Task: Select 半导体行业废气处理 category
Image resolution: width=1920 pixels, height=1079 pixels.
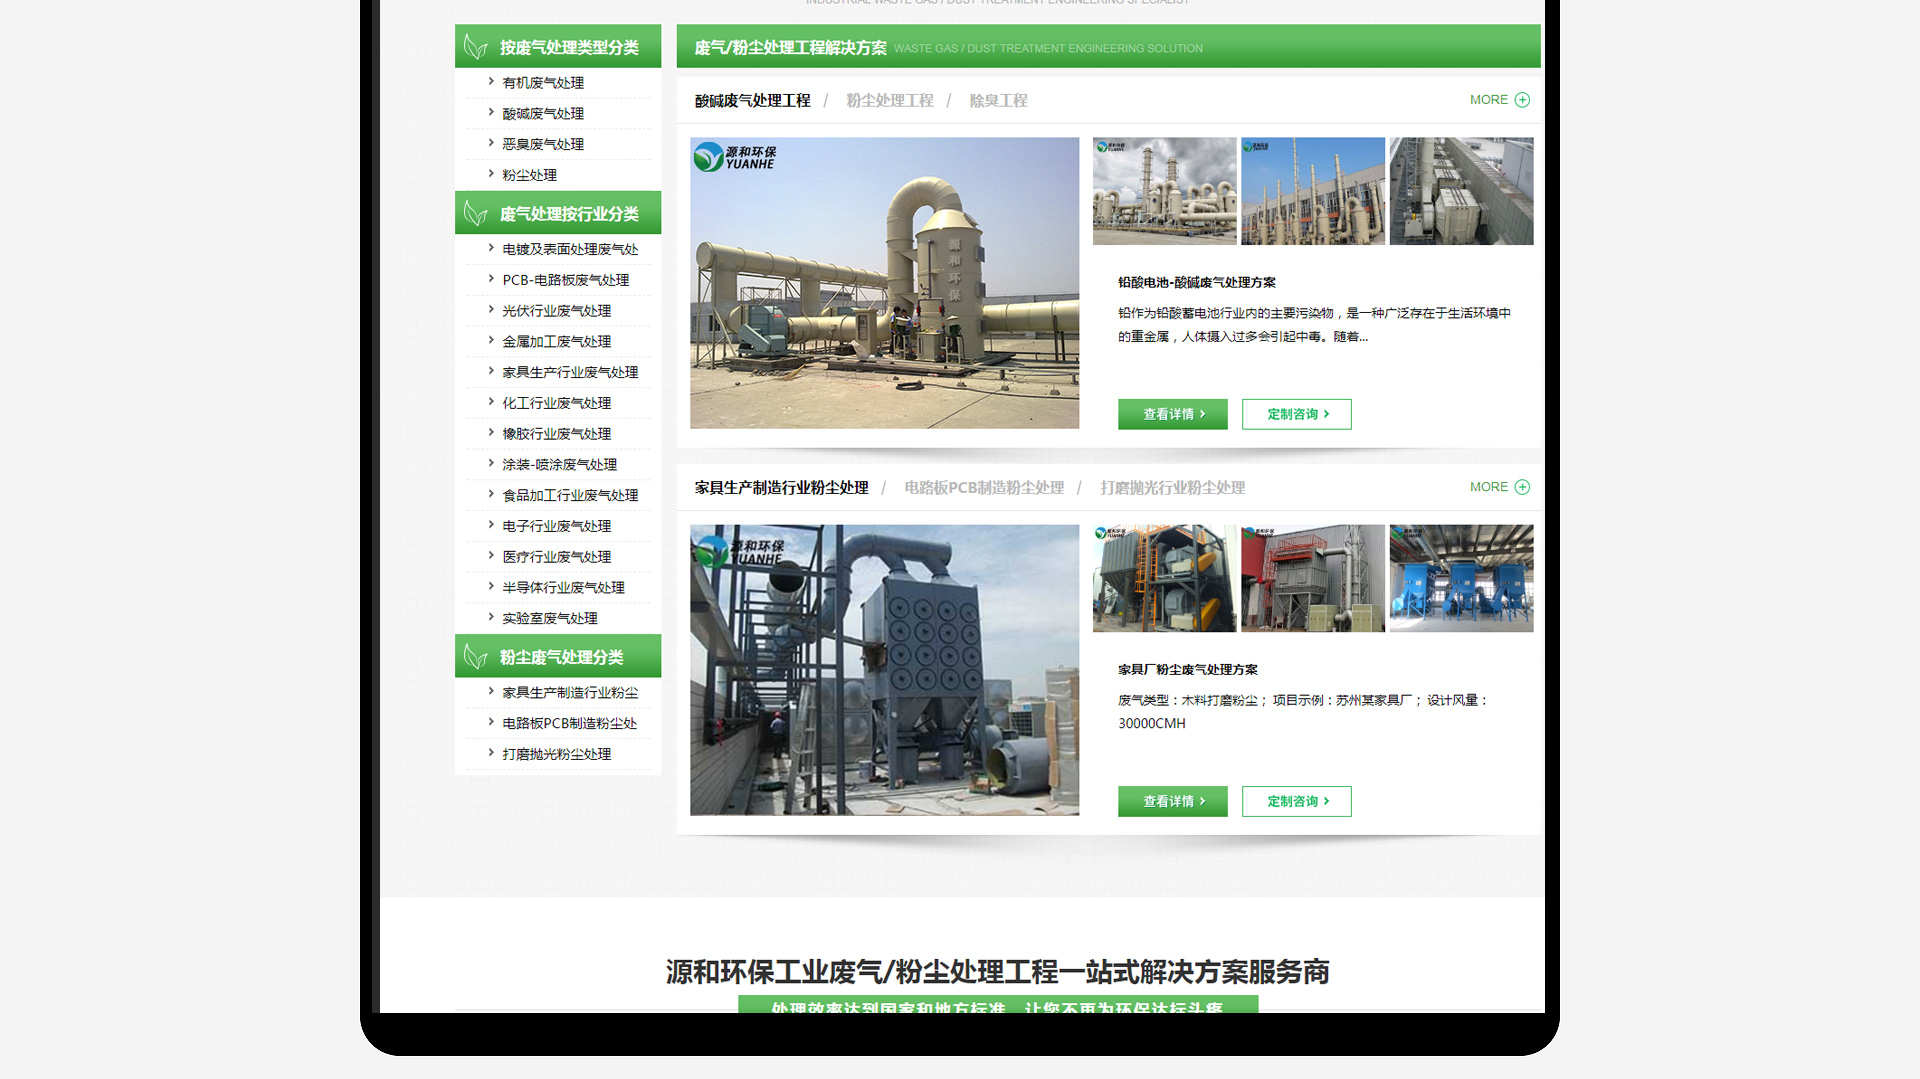Action: pos(563,588)
